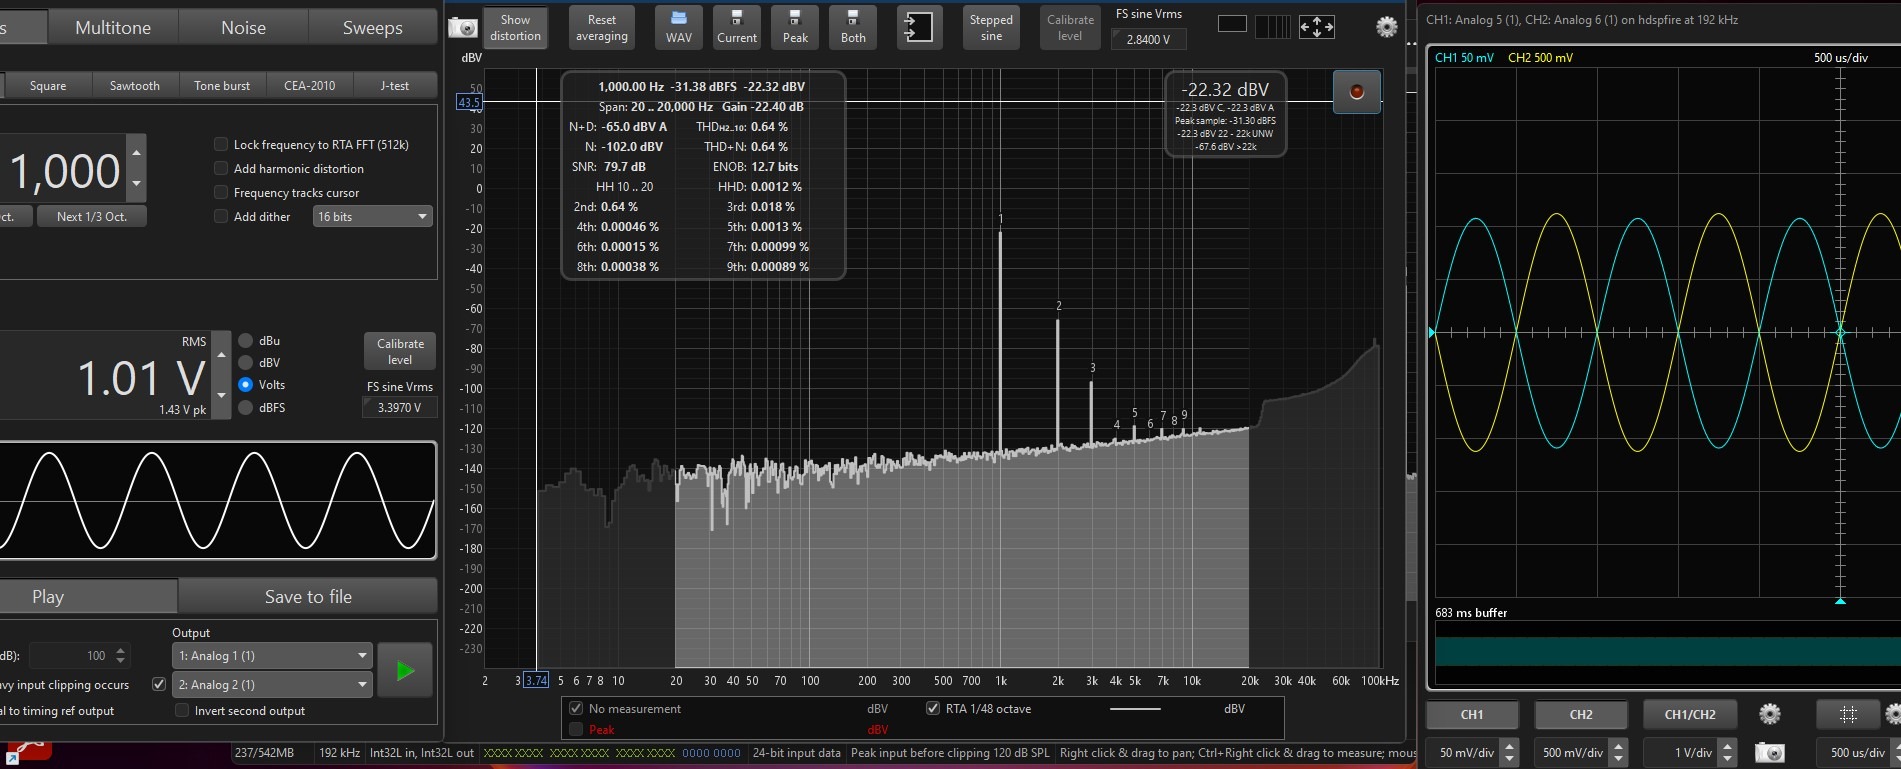Viewport: 1901px width, 769px height.
Task: Switch to Noise generator tab
Action: [243, 27]
